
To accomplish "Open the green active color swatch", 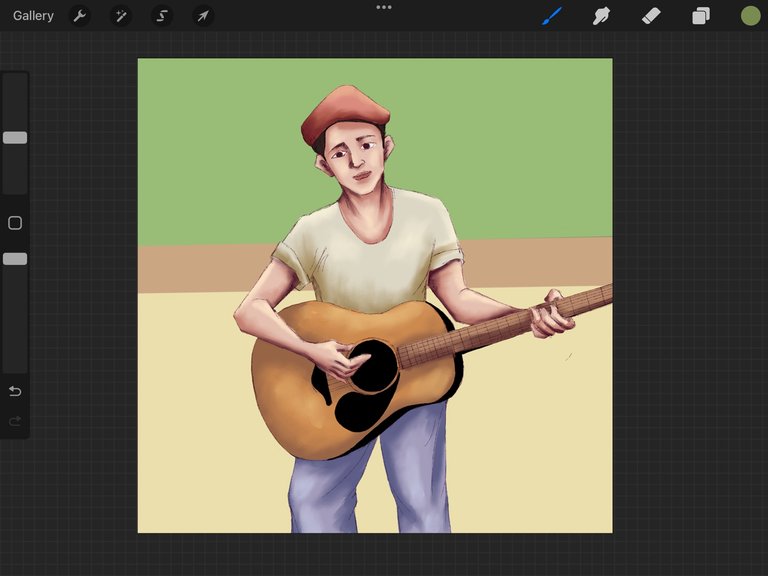I will click(x=750, y=16).
